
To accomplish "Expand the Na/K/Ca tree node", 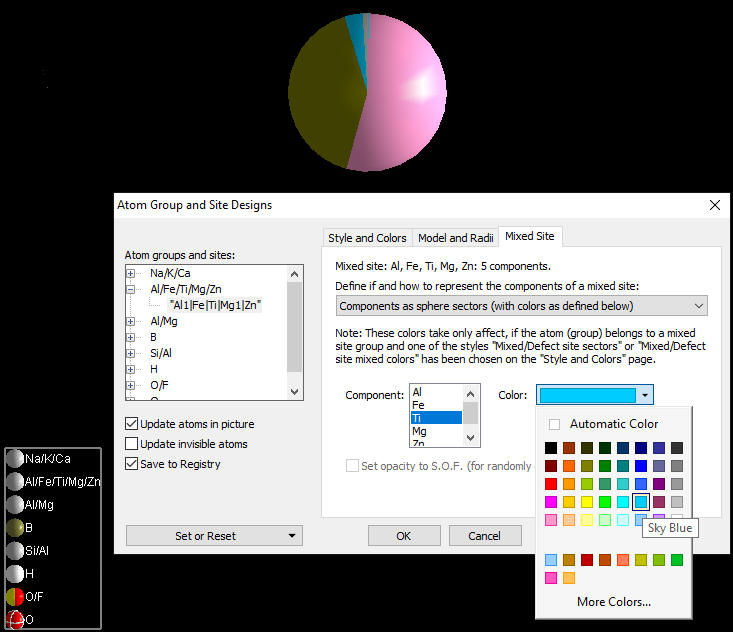I will tap(131, 273).
